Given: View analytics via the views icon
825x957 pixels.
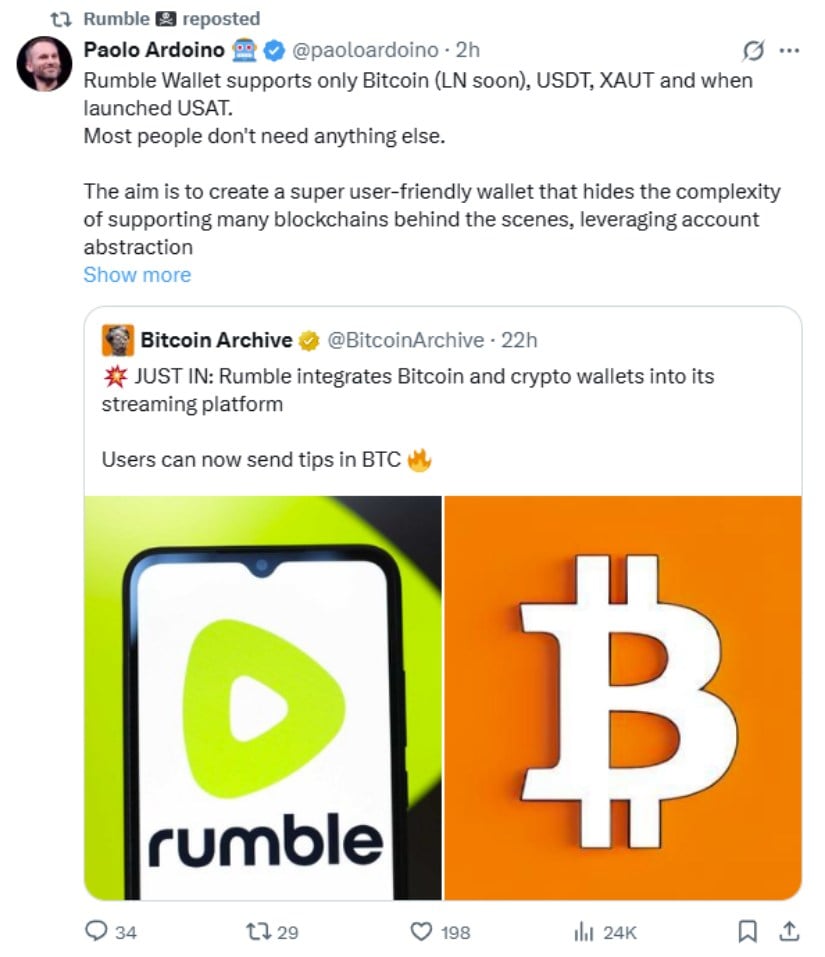Looking at the screenshot, I should [x=583, y=931].
